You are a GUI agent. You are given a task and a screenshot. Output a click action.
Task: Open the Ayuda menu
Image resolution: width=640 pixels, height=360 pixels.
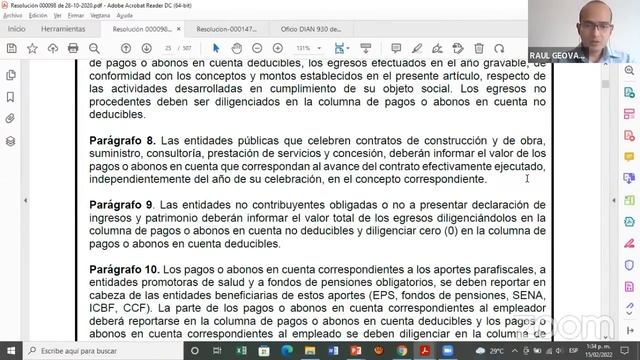tap(124, 16)
